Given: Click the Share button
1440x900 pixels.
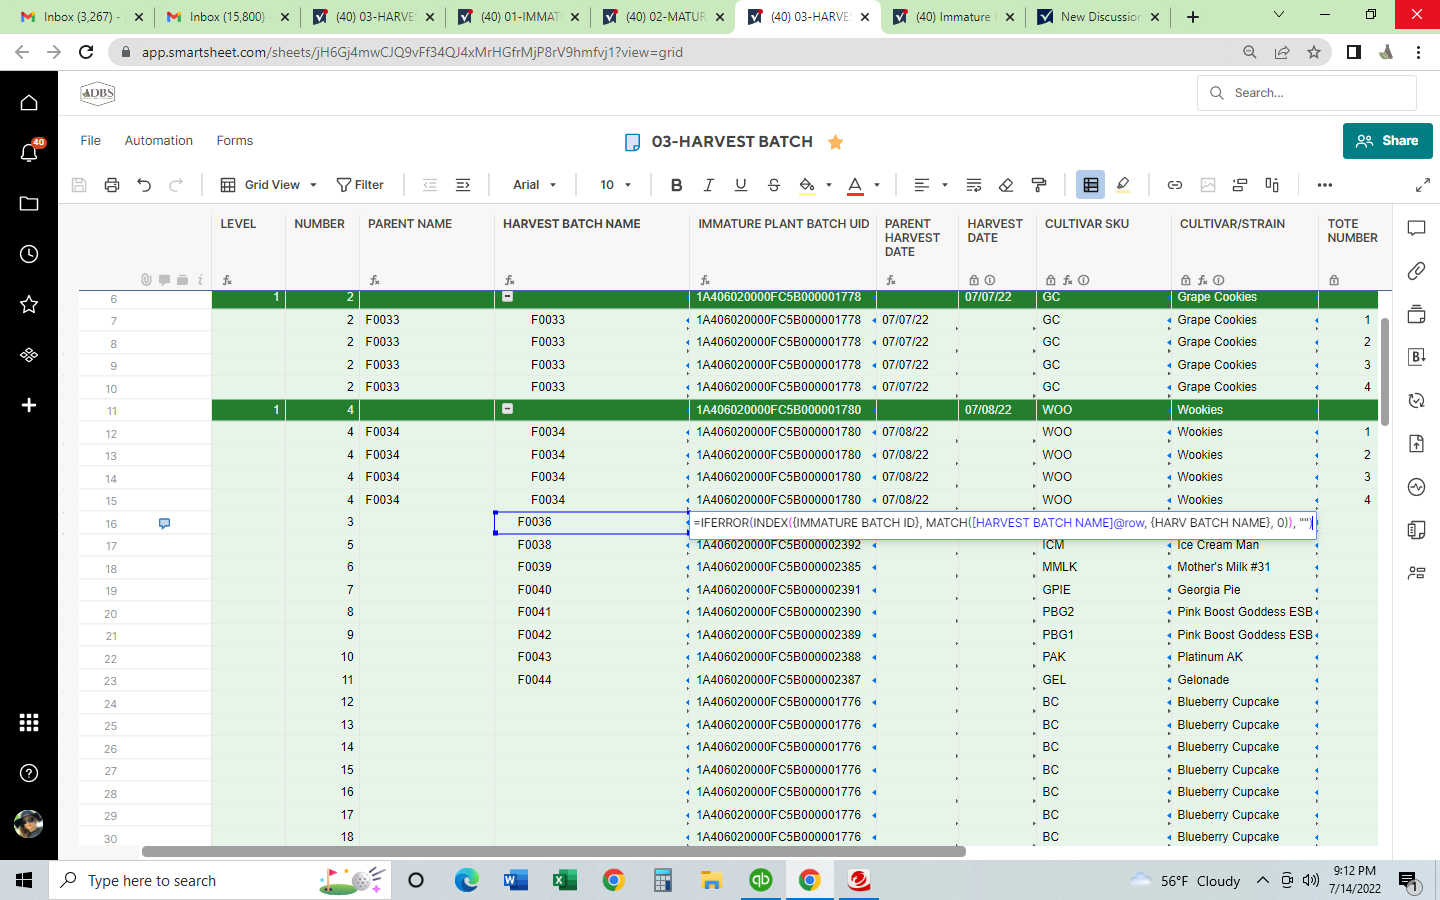Looking at the screenshot, I should point(1387,141).
